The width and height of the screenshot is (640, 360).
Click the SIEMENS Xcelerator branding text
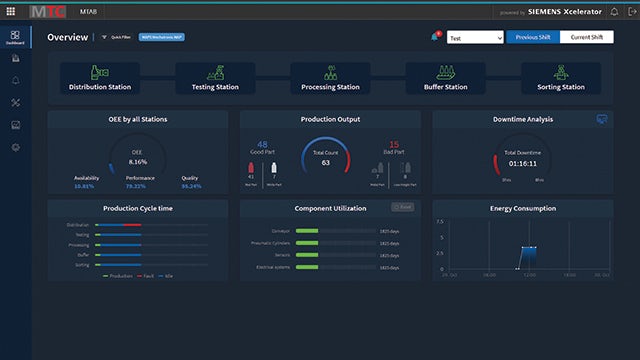click(564, 12)
